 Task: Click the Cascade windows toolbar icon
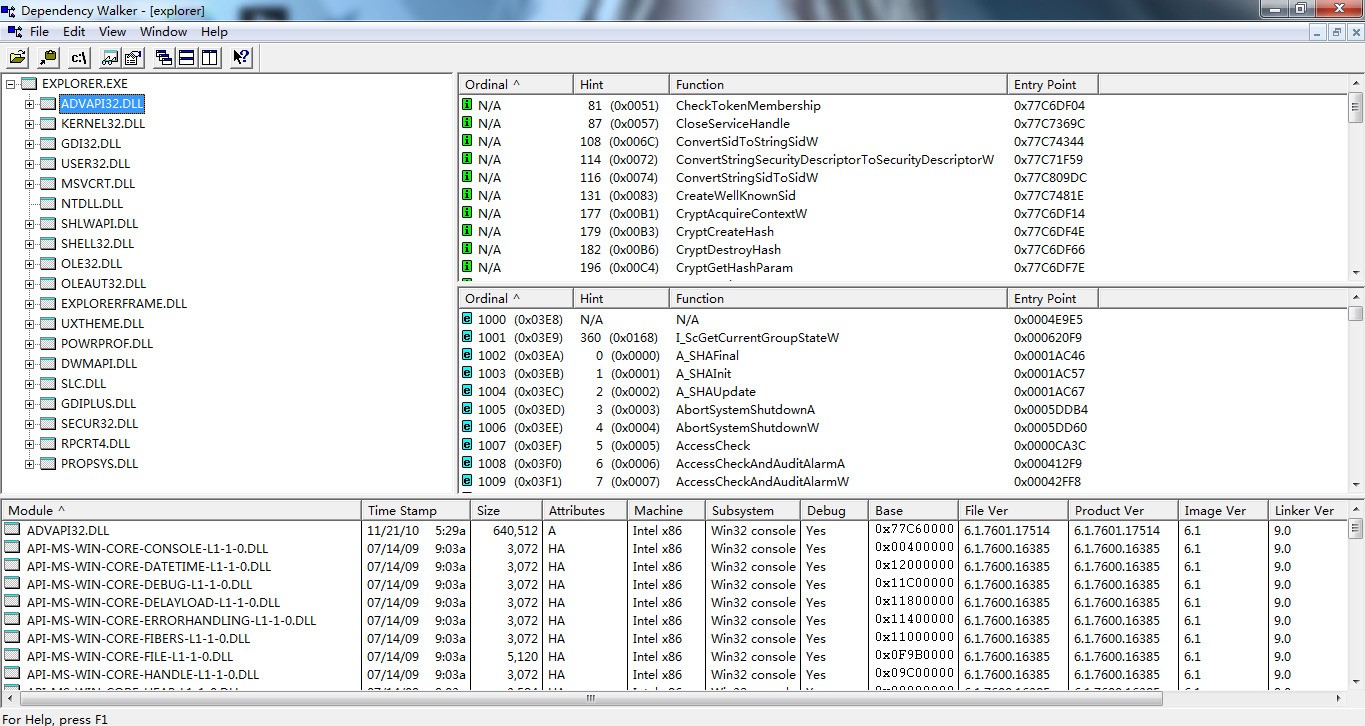tap(164, 57)
